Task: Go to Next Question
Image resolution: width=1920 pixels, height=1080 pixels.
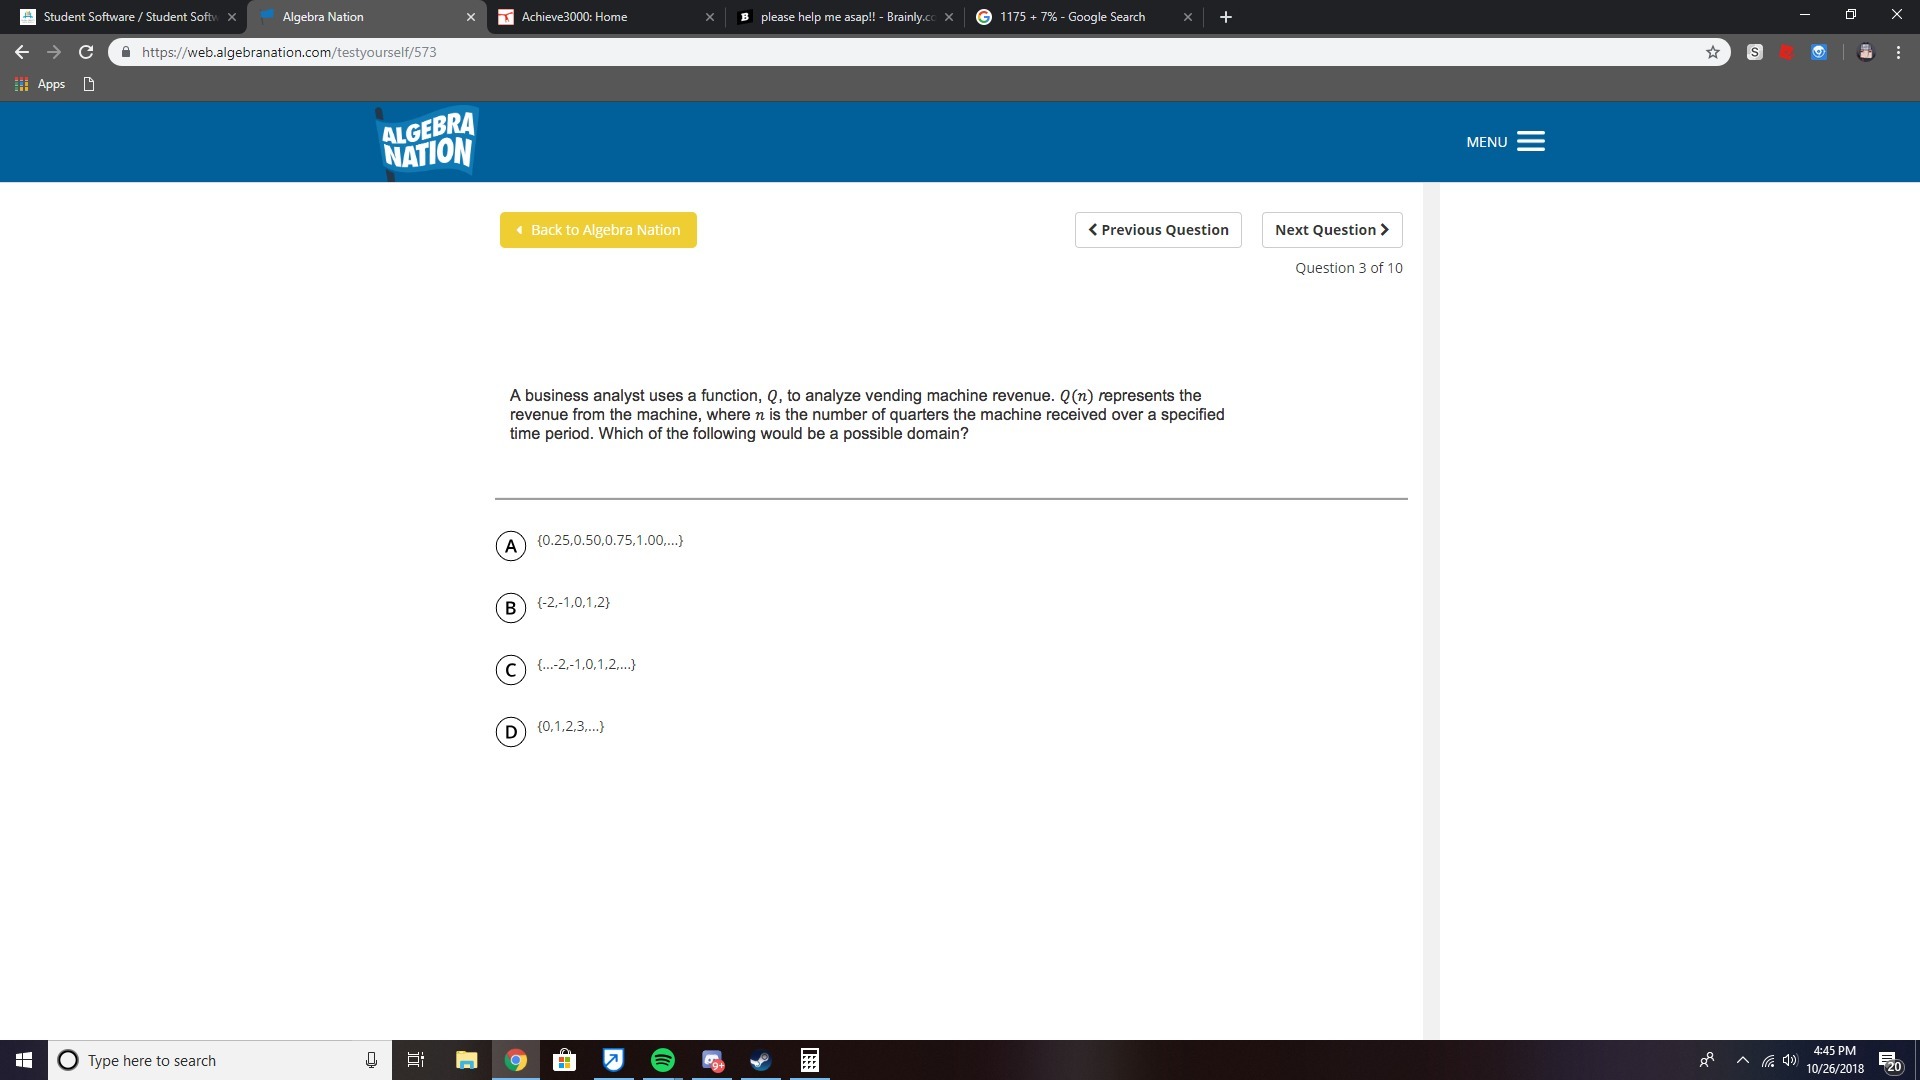Action: pos(1331,230)
